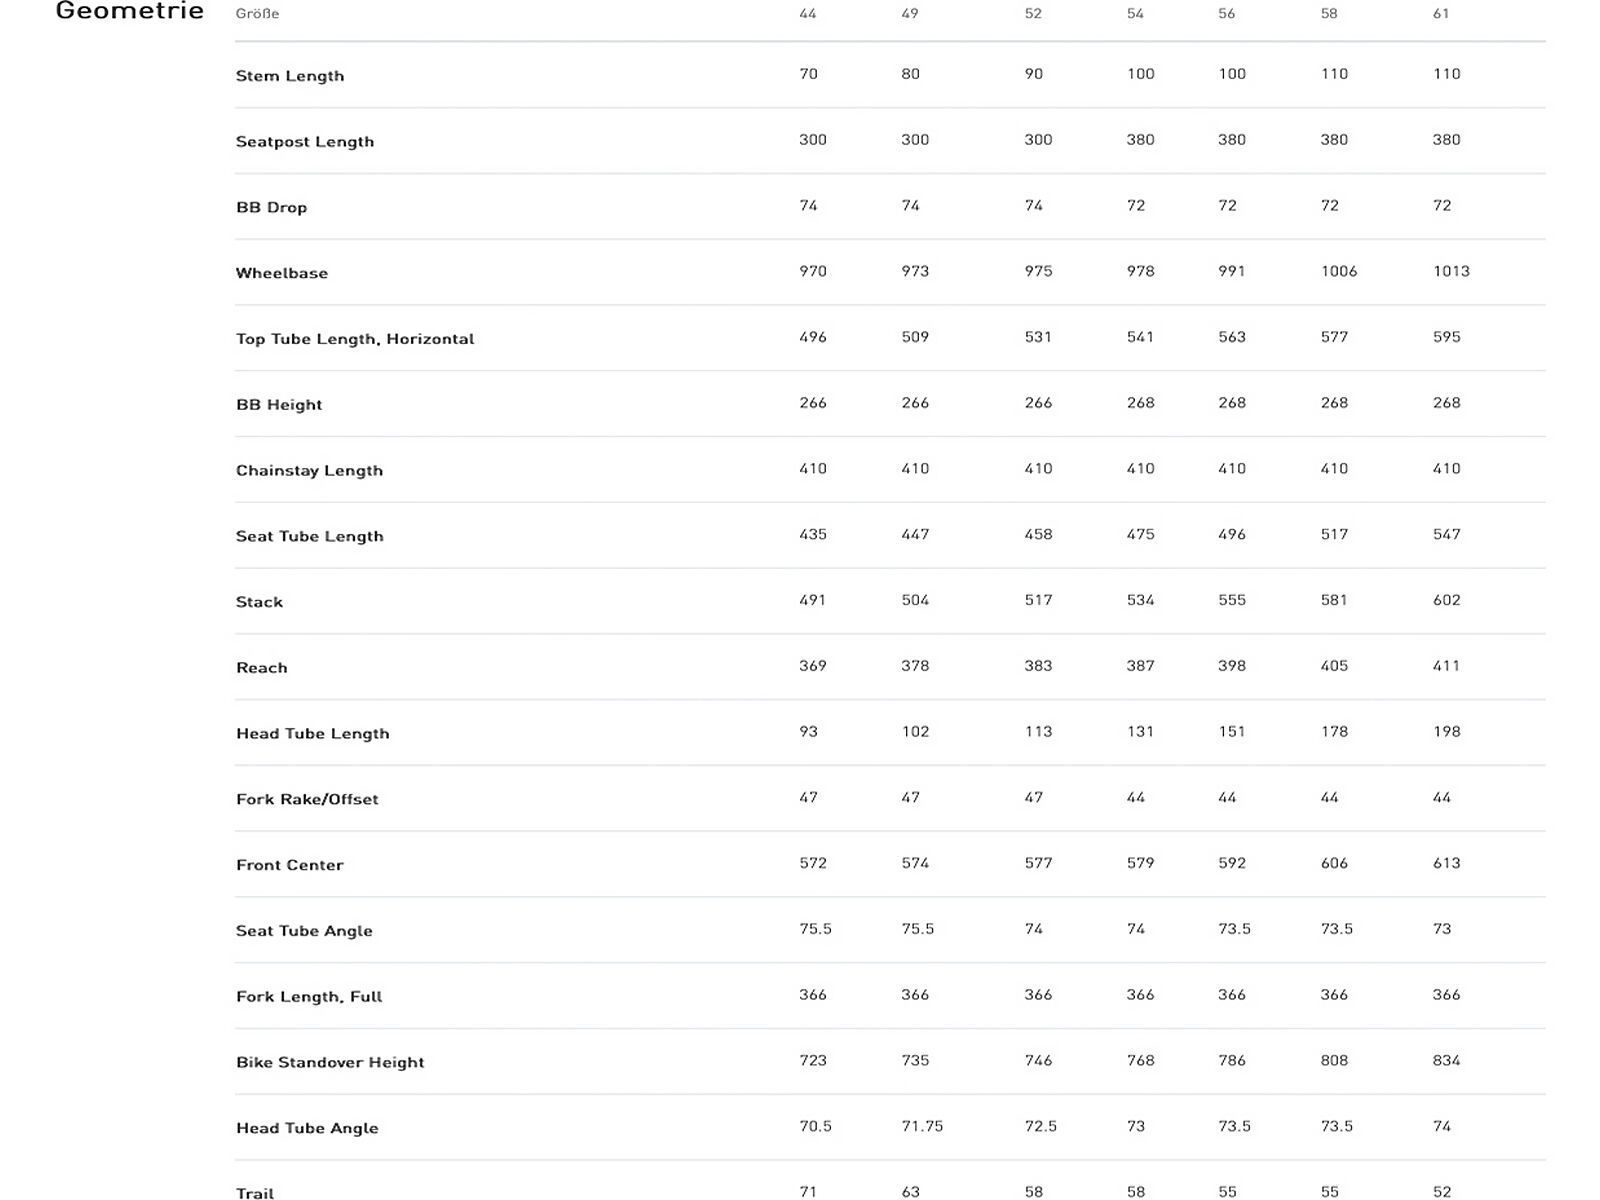
Task: Click the size 56 column header
Action: 1227,14
